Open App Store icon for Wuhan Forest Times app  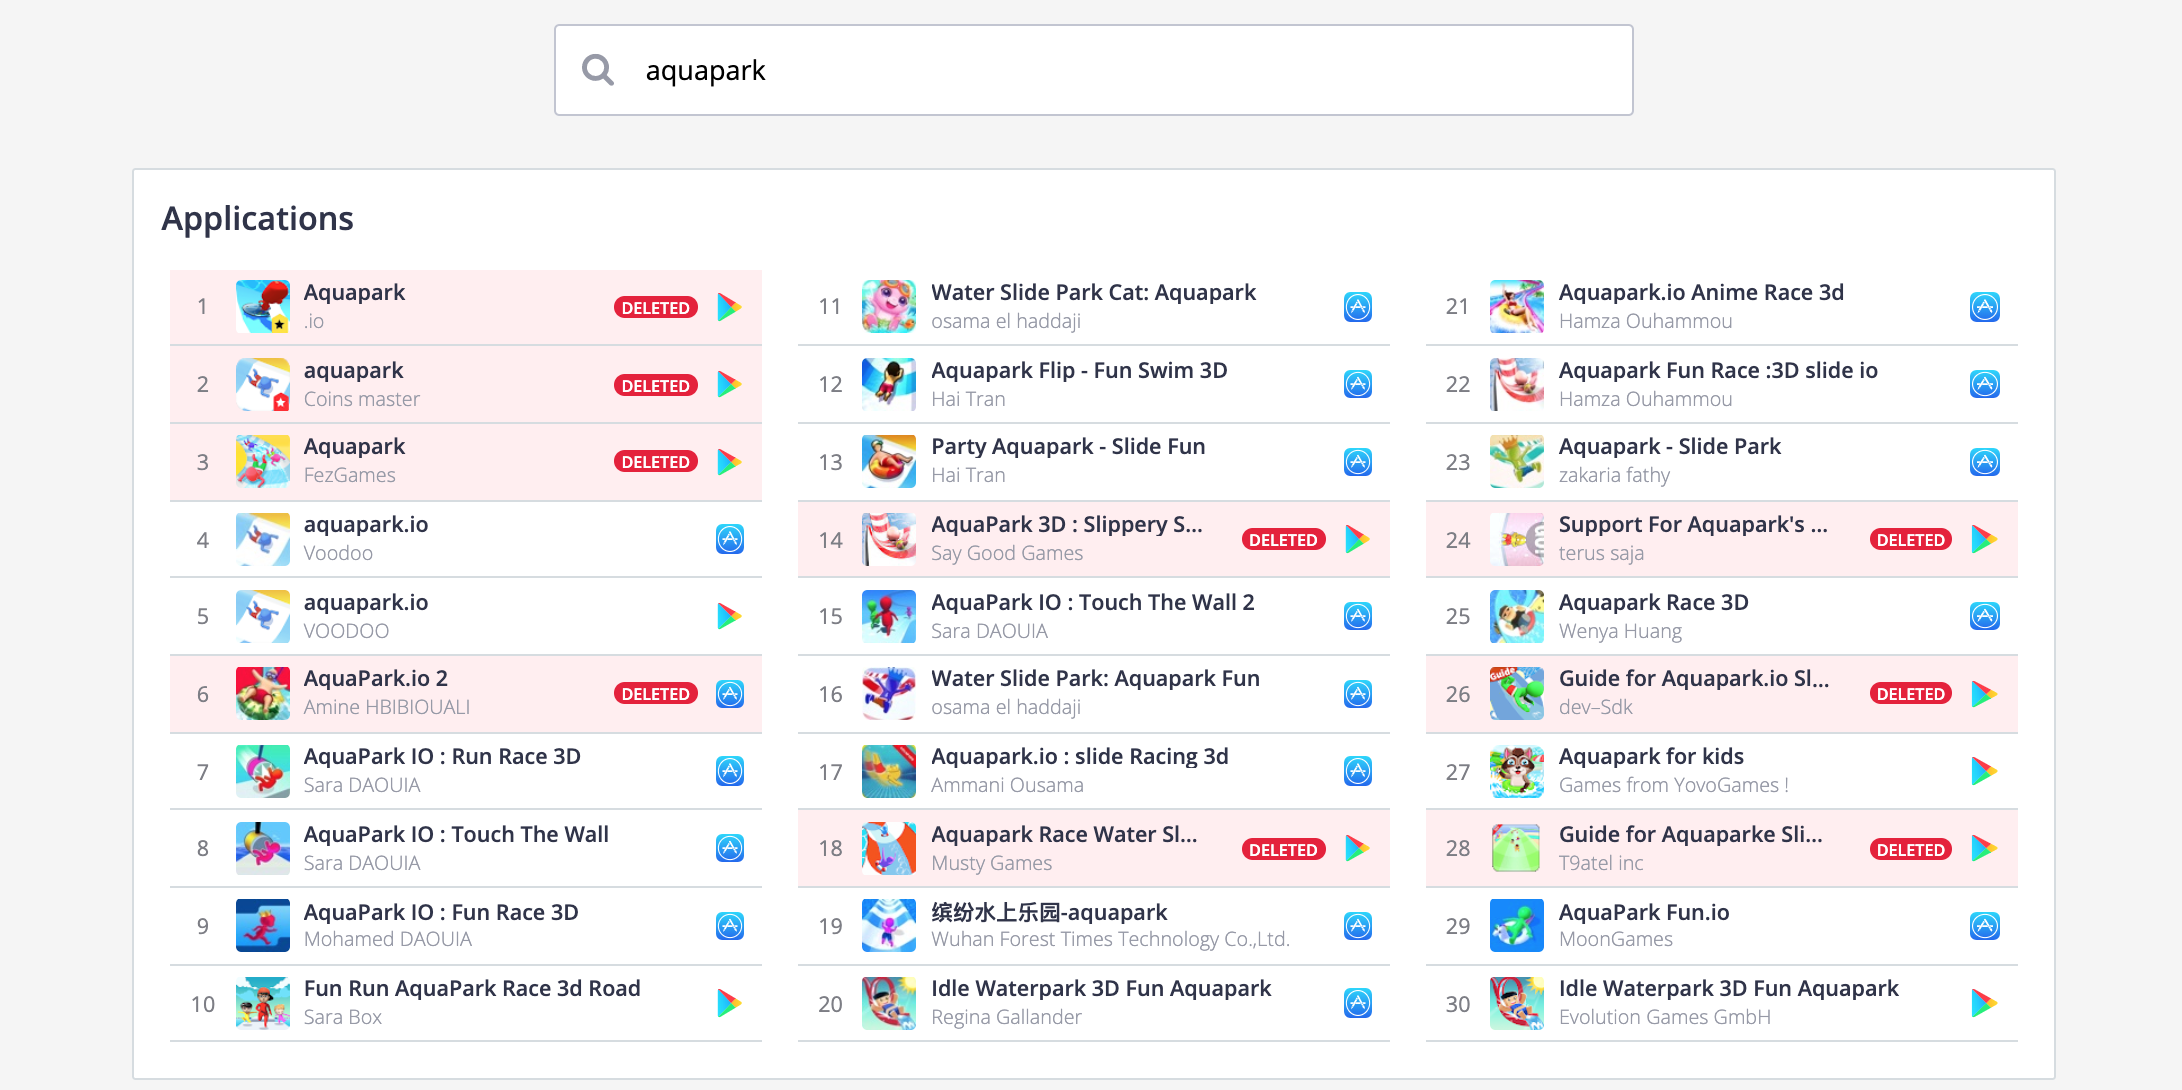click(x=1358, y=926)
